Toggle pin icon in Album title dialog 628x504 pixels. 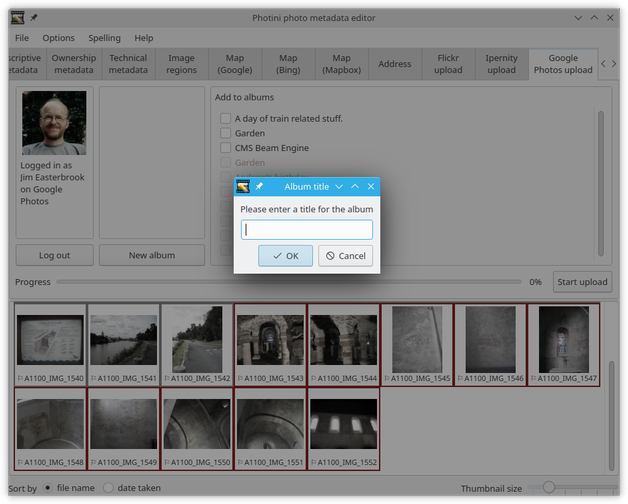pos(259,186)
